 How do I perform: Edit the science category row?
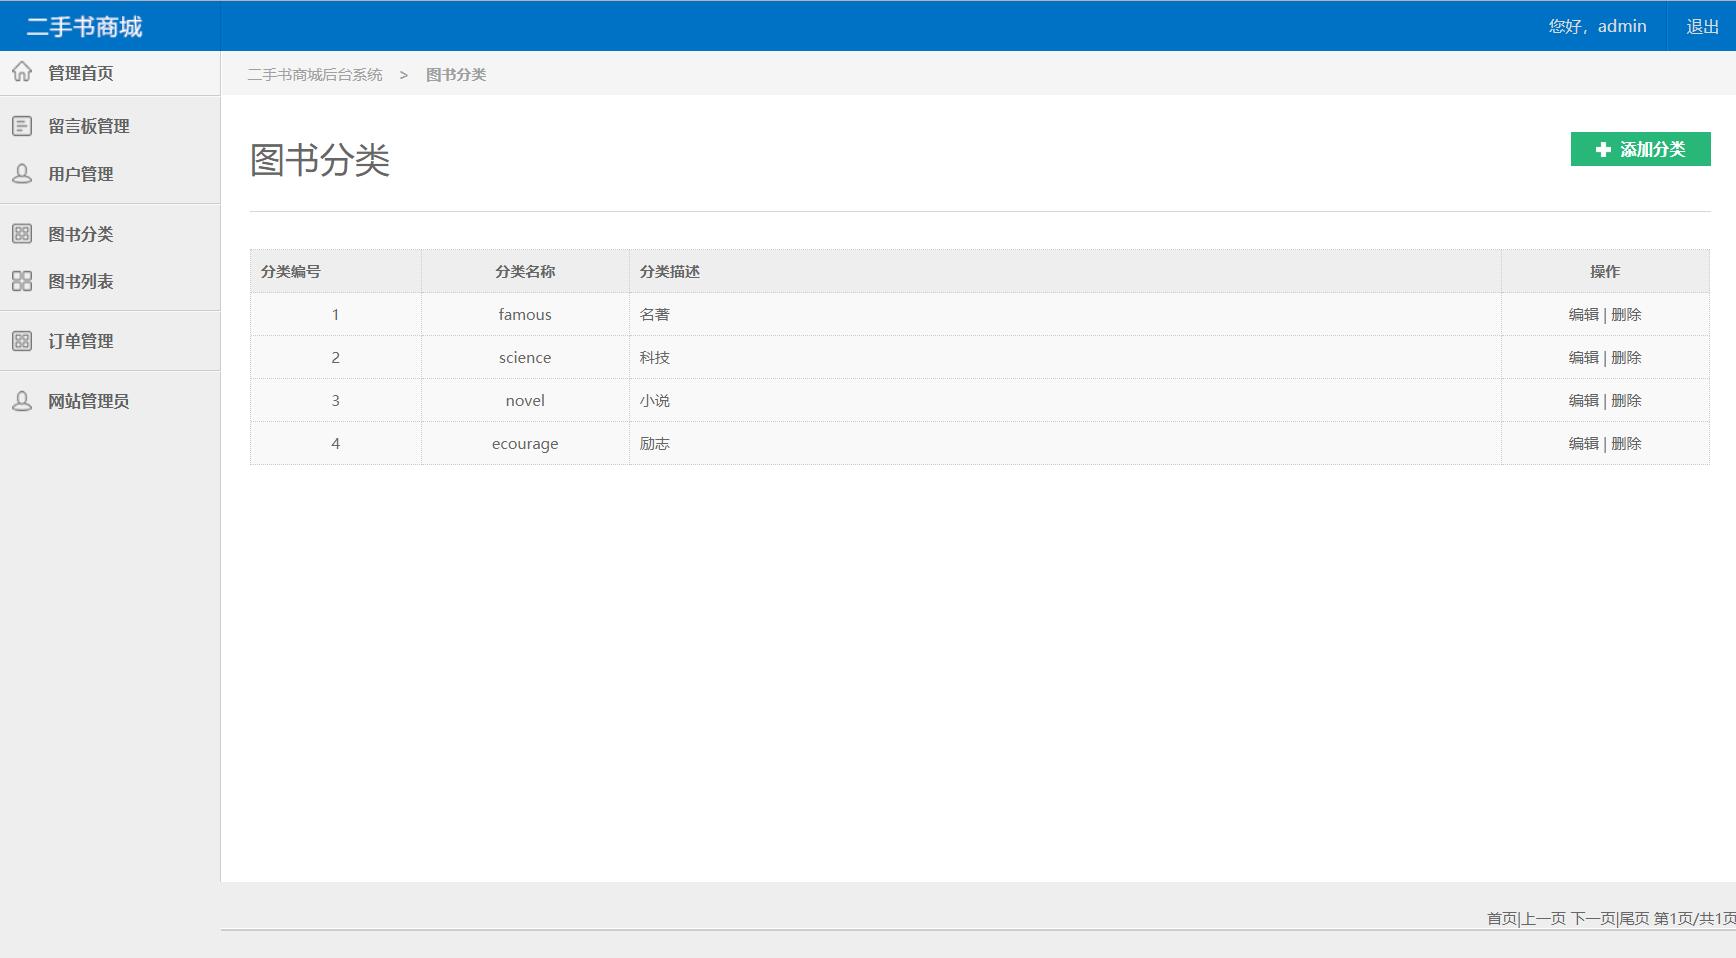[x=1583, y=357]
